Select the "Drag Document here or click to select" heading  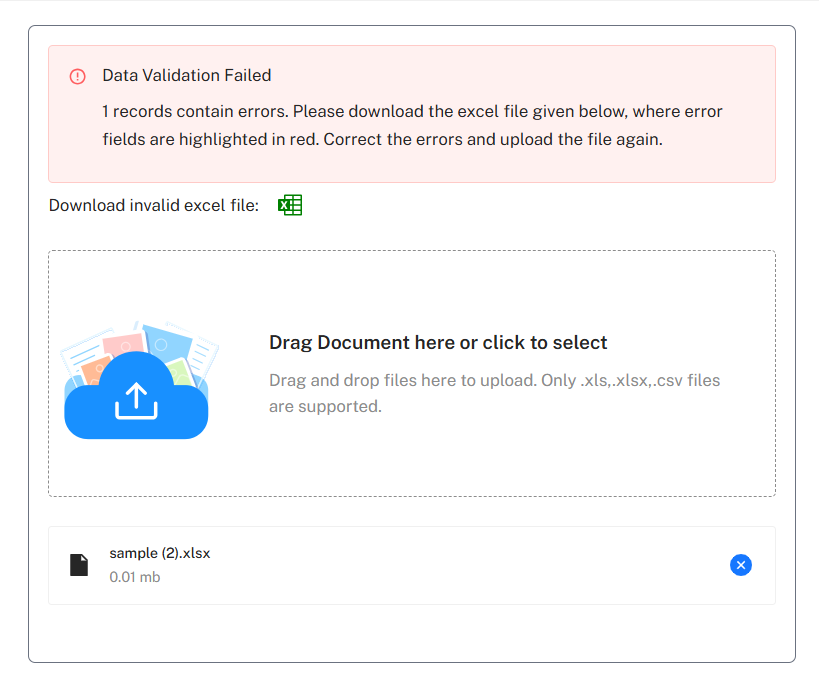coord(438,343)
